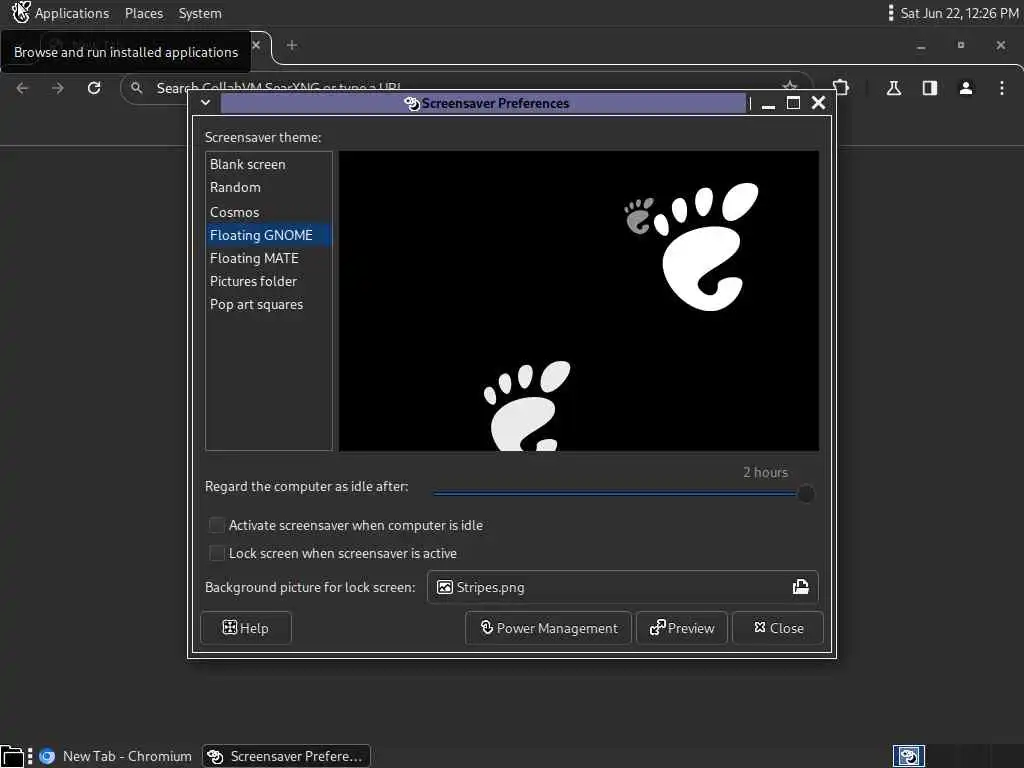The height and width of the screenshot is (768, 1024).
Task: Open the Applications menu
Action: click(72, 13)
